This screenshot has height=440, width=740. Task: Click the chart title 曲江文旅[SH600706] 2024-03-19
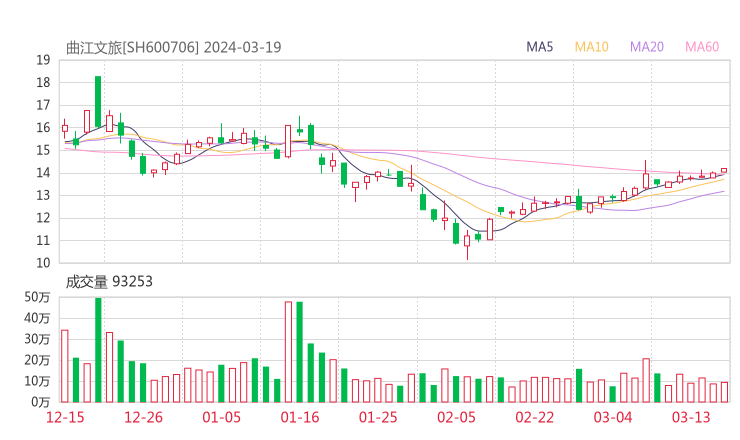tap(173, 48)
